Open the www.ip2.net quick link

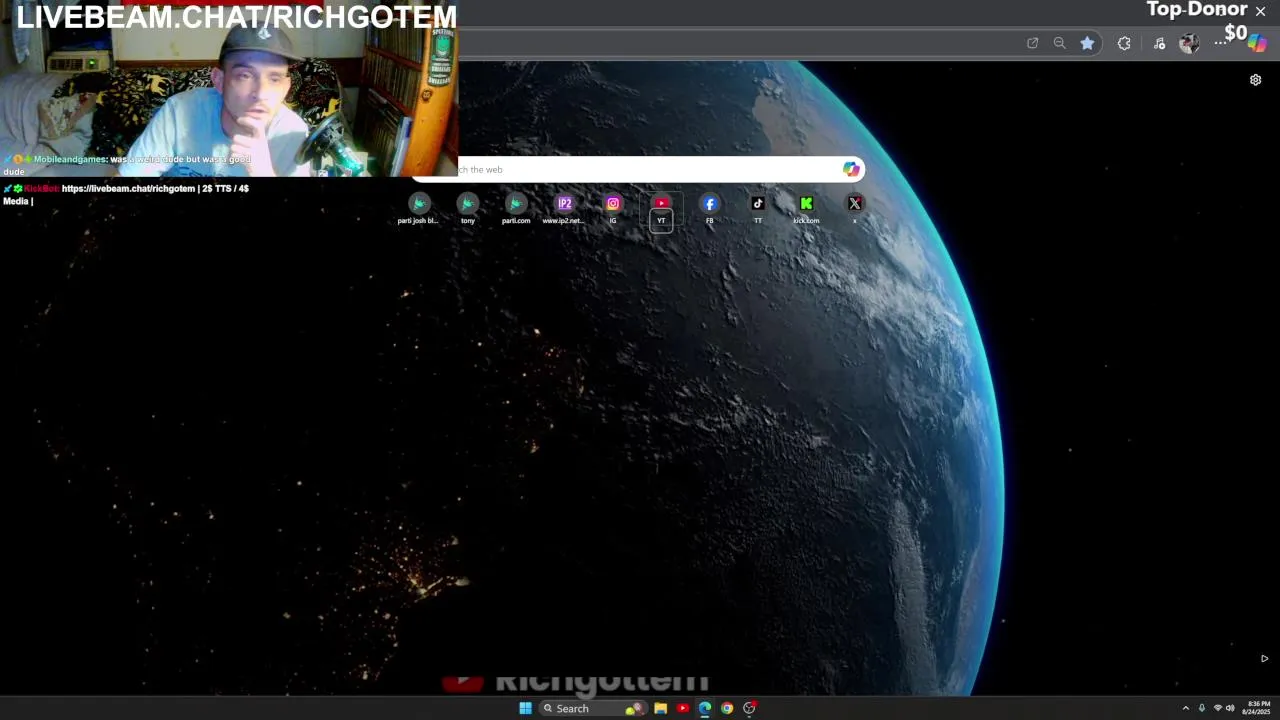pyautogui.click(x=564, y=209)
